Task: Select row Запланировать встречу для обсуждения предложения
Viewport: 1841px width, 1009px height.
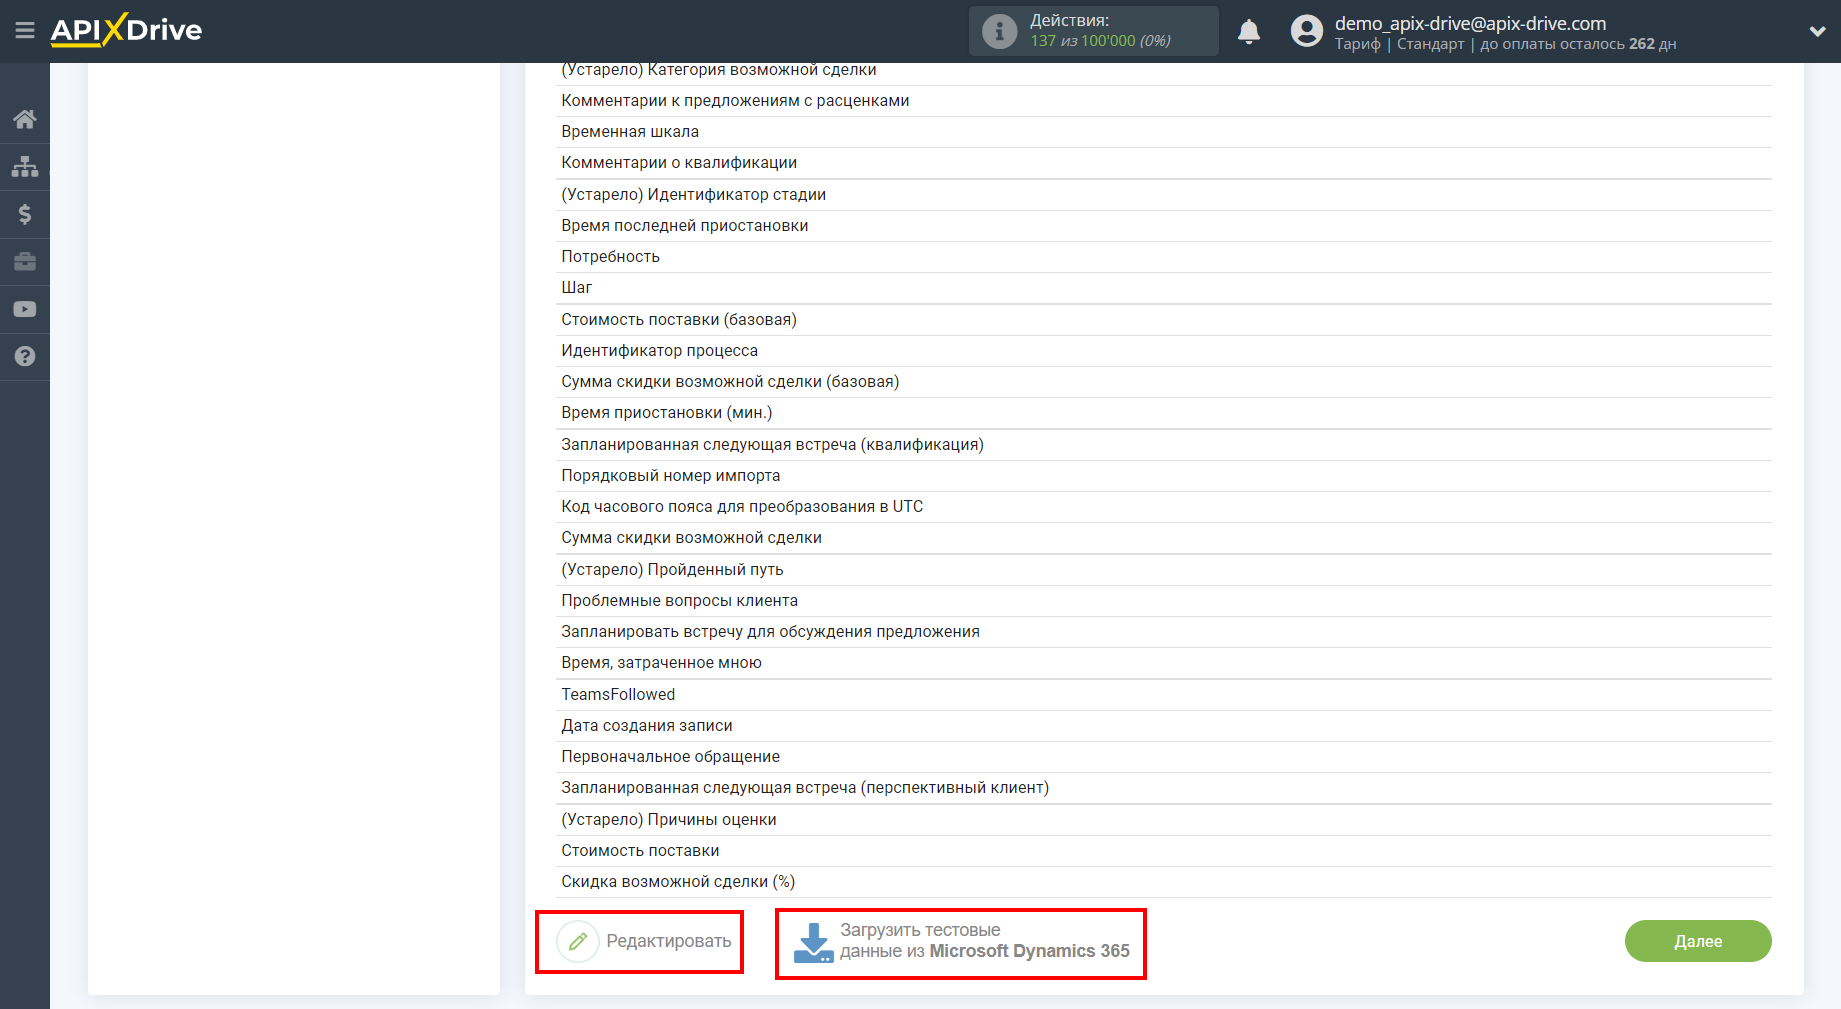Action: pos(1164,632)
